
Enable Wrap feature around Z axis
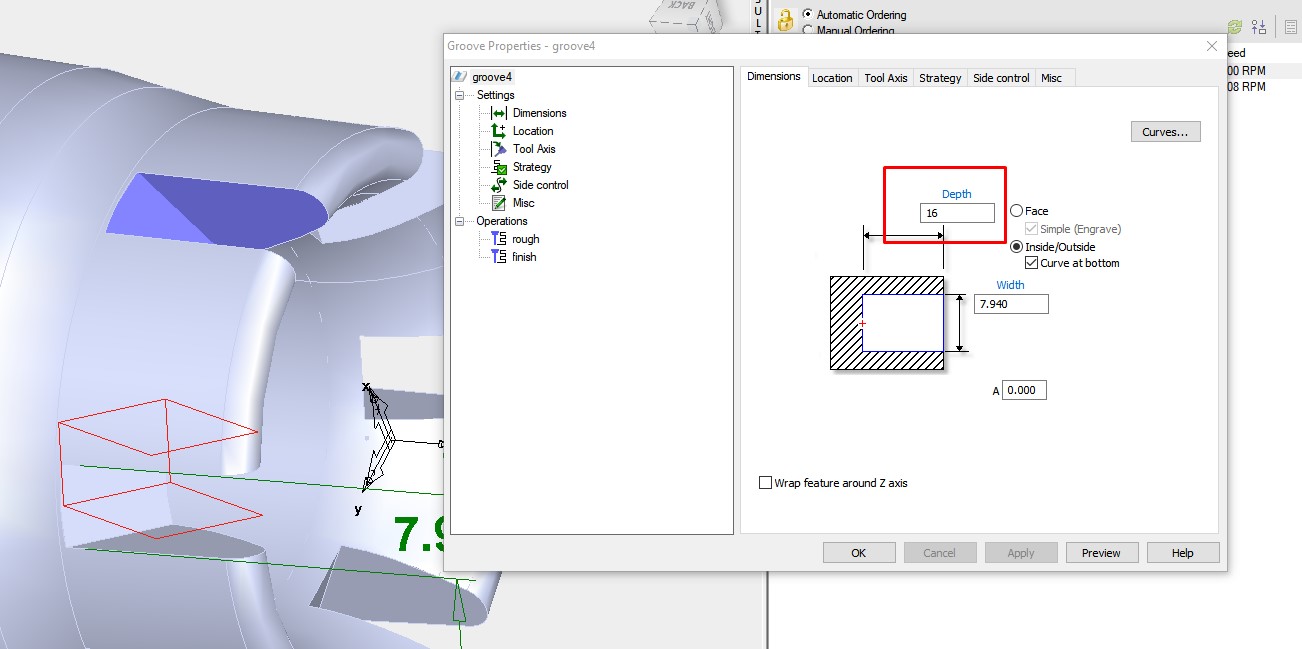point(766,482)
